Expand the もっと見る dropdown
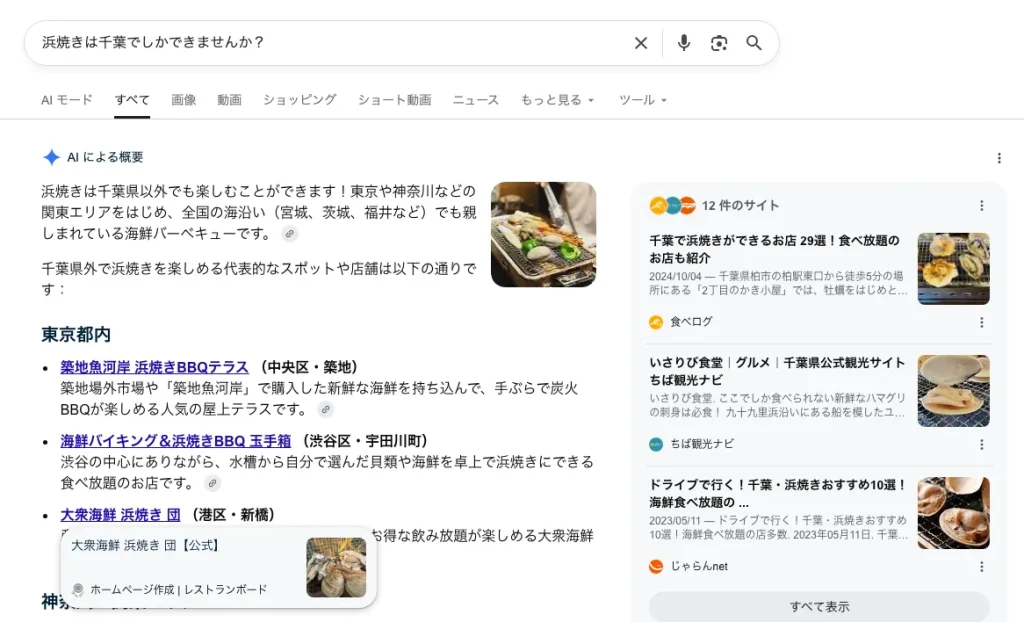 point(557,100)
